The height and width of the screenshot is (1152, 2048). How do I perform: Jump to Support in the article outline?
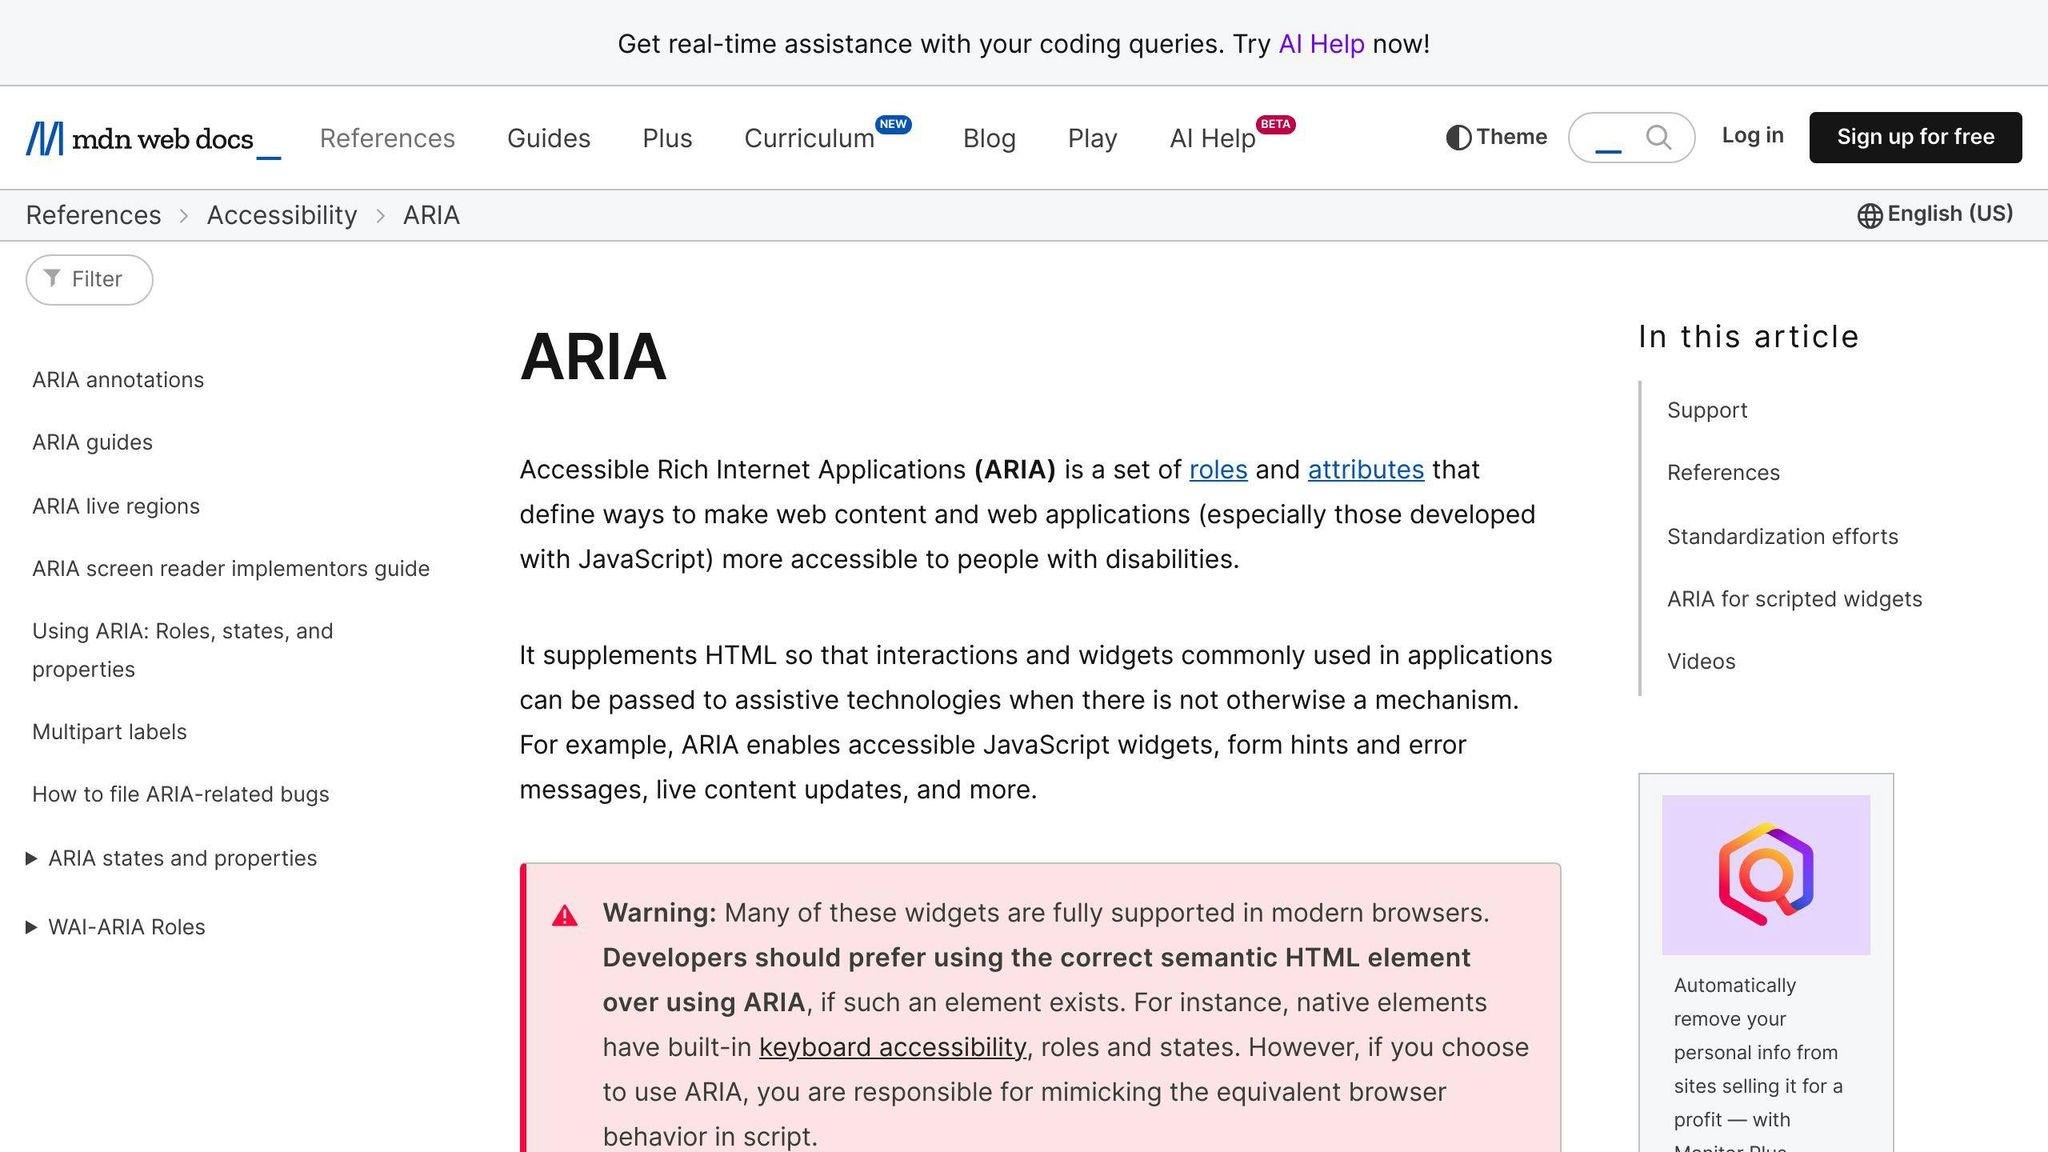(1706, 410)
